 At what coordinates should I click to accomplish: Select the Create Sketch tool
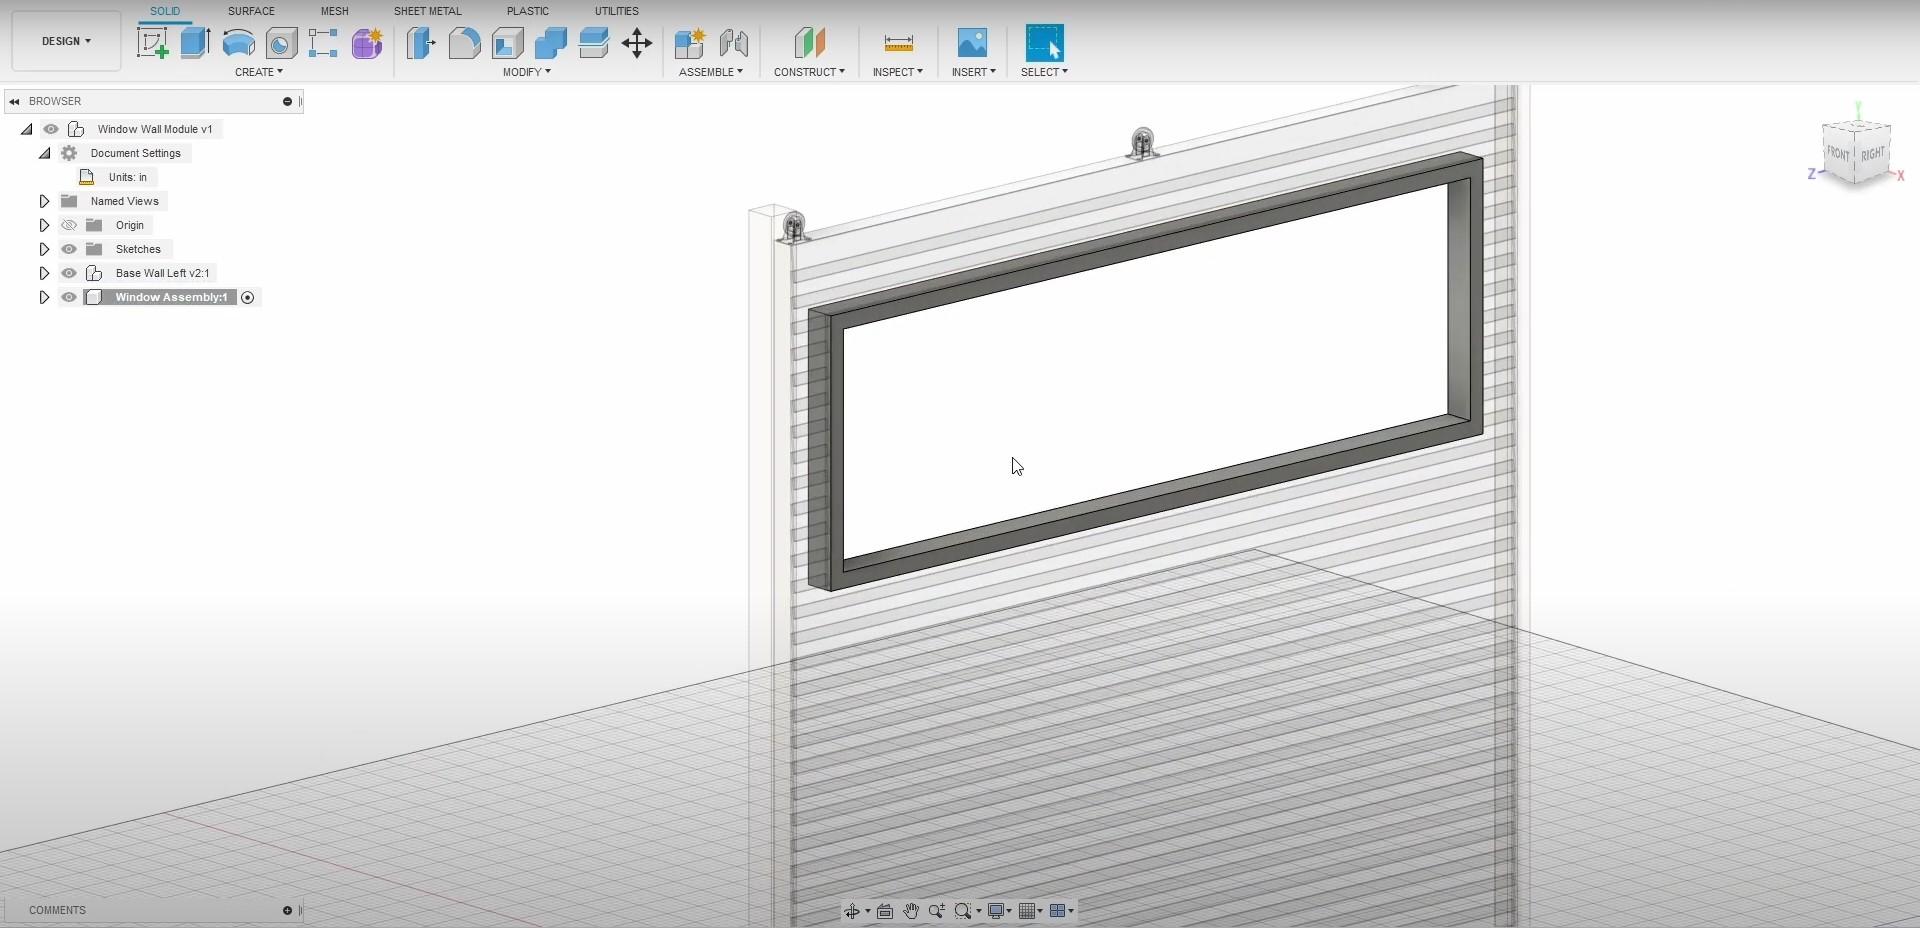pos(152,43)
